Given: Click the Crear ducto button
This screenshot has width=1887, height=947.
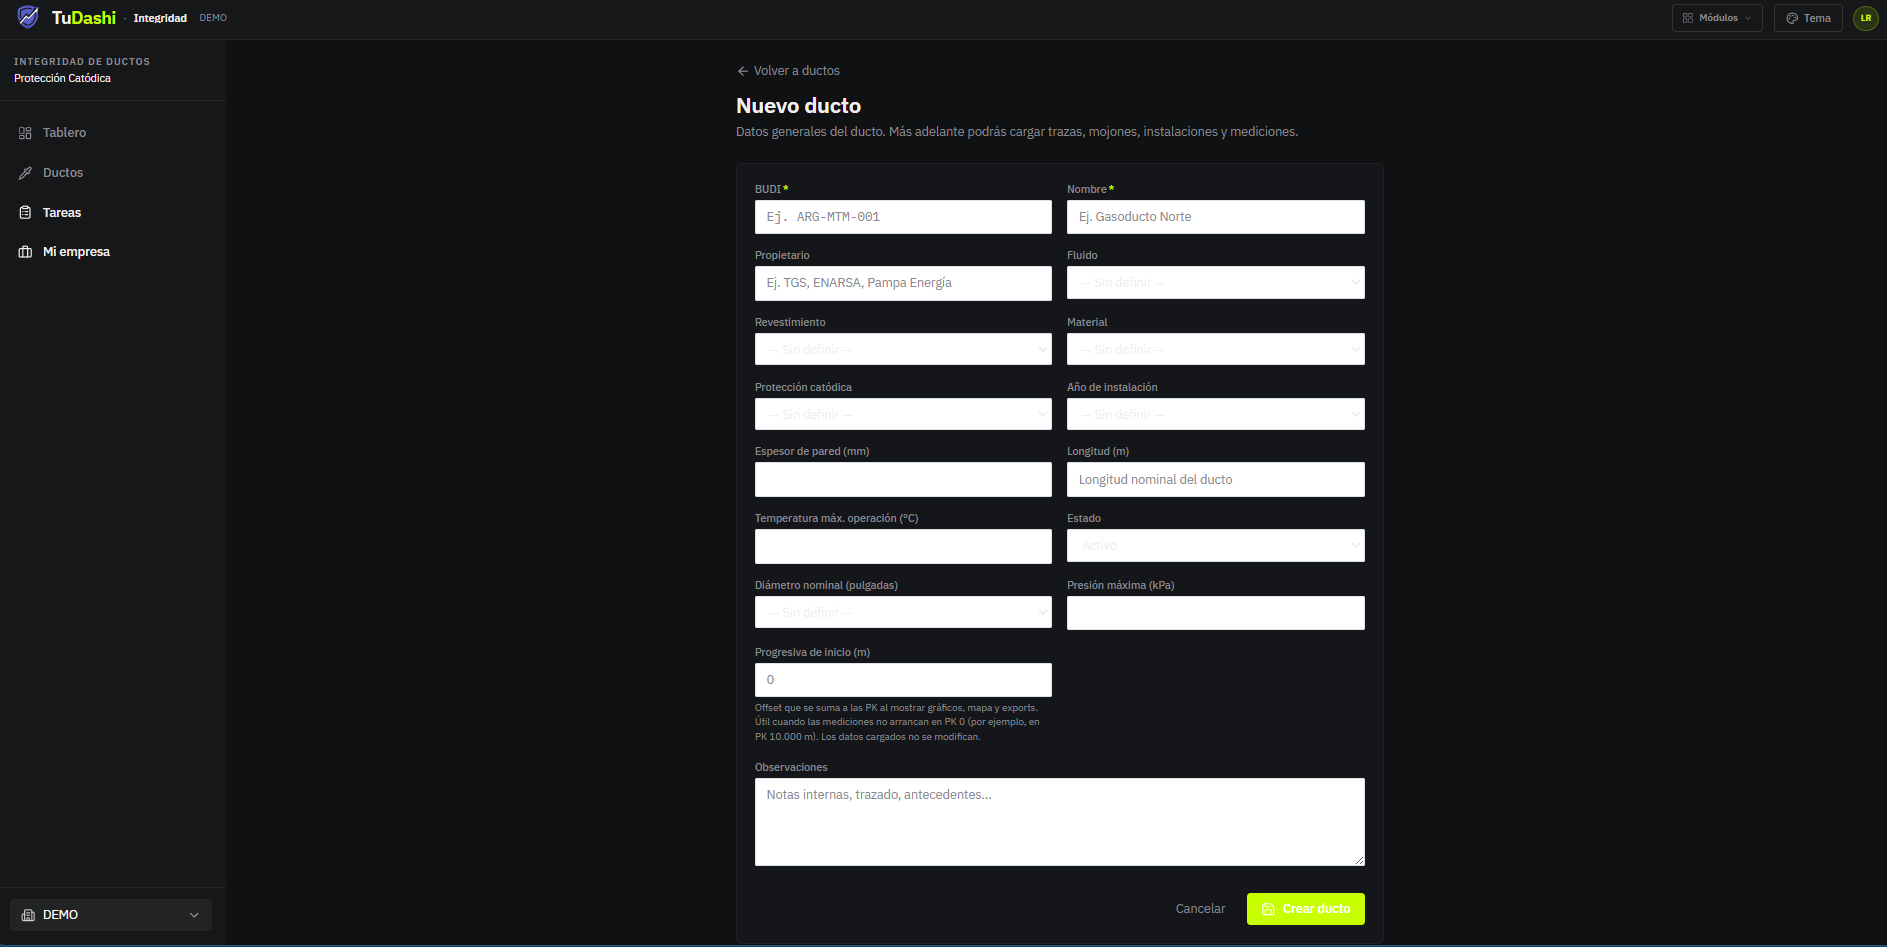Looking at the screenshot, I should click(1305, 909).
